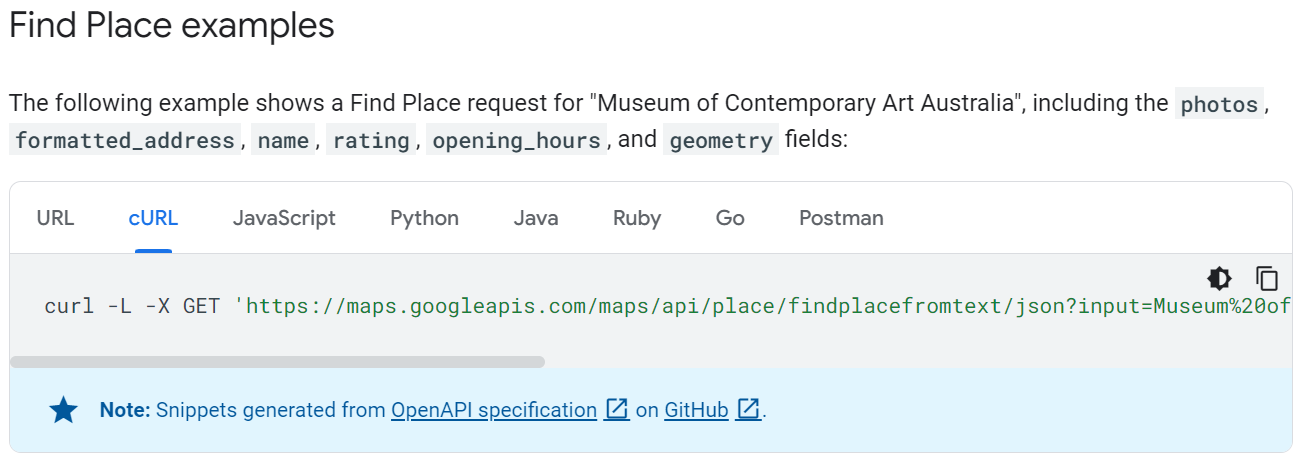
Task: Switch to the Java tab
Action: click(536, 218)
